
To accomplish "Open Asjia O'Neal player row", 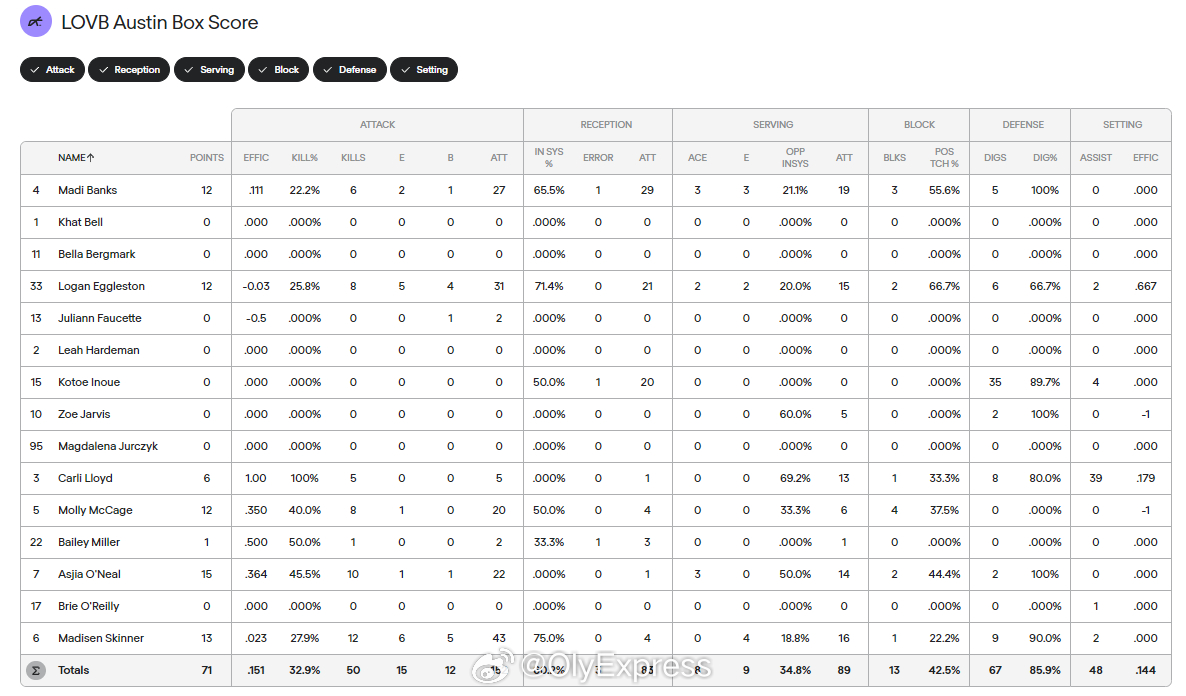I will 595,574.
